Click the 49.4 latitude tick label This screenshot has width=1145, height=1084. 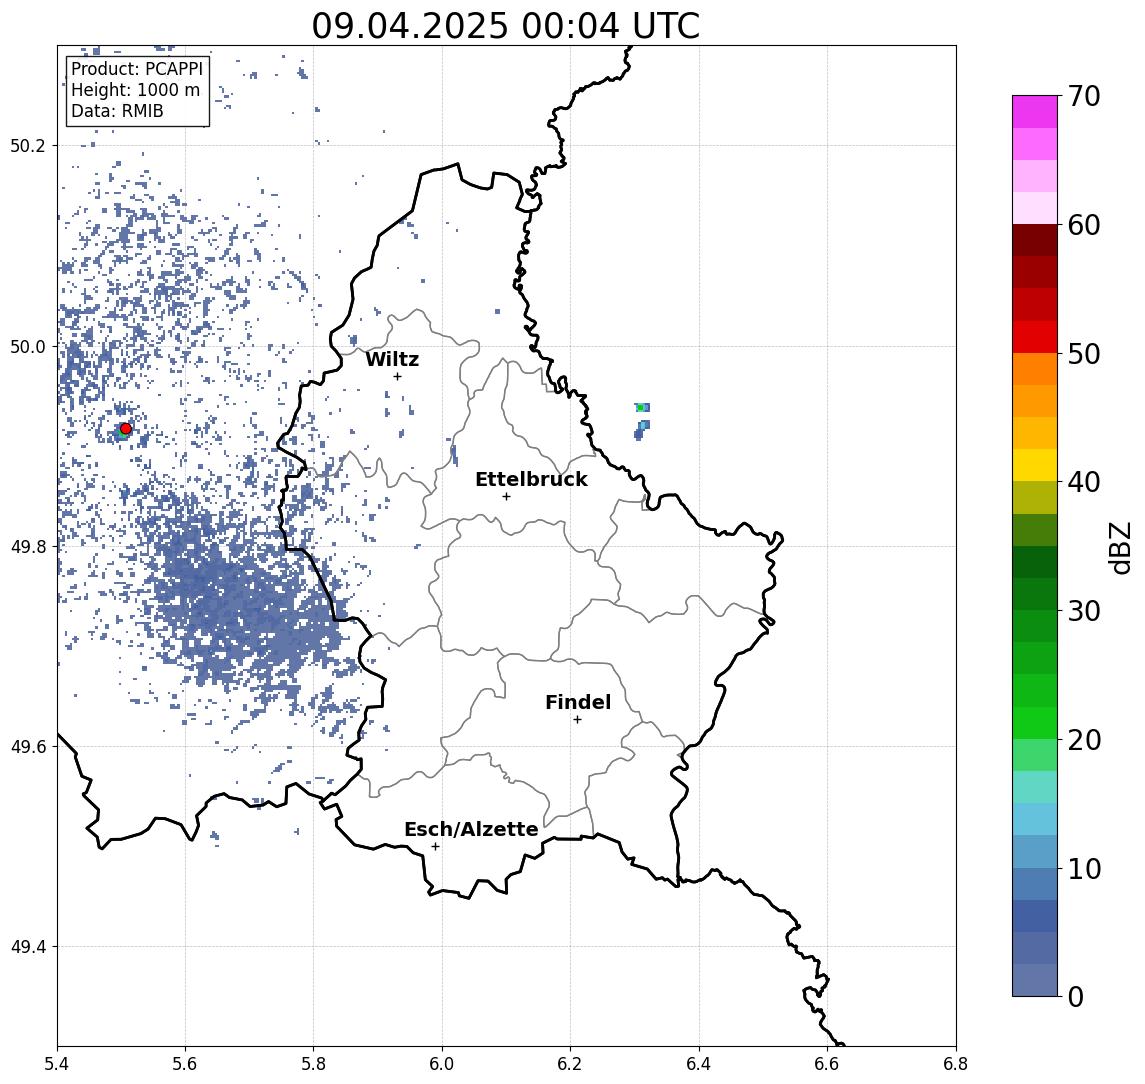tap(28, 947)
